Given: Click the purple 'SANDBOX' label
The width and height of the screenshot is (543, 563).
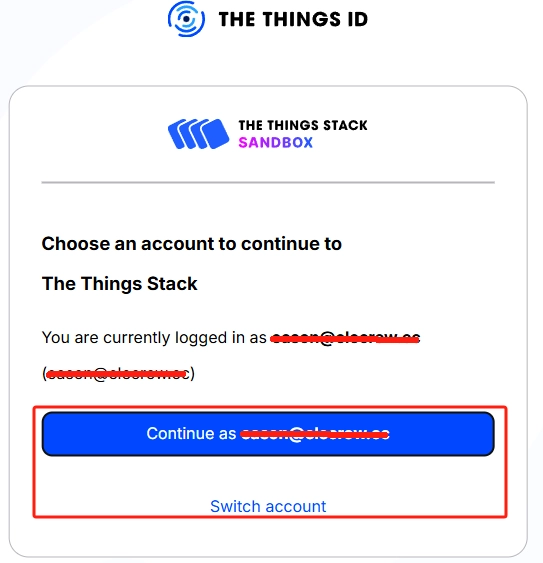Looking at the screenshot, I should [275, 143].
